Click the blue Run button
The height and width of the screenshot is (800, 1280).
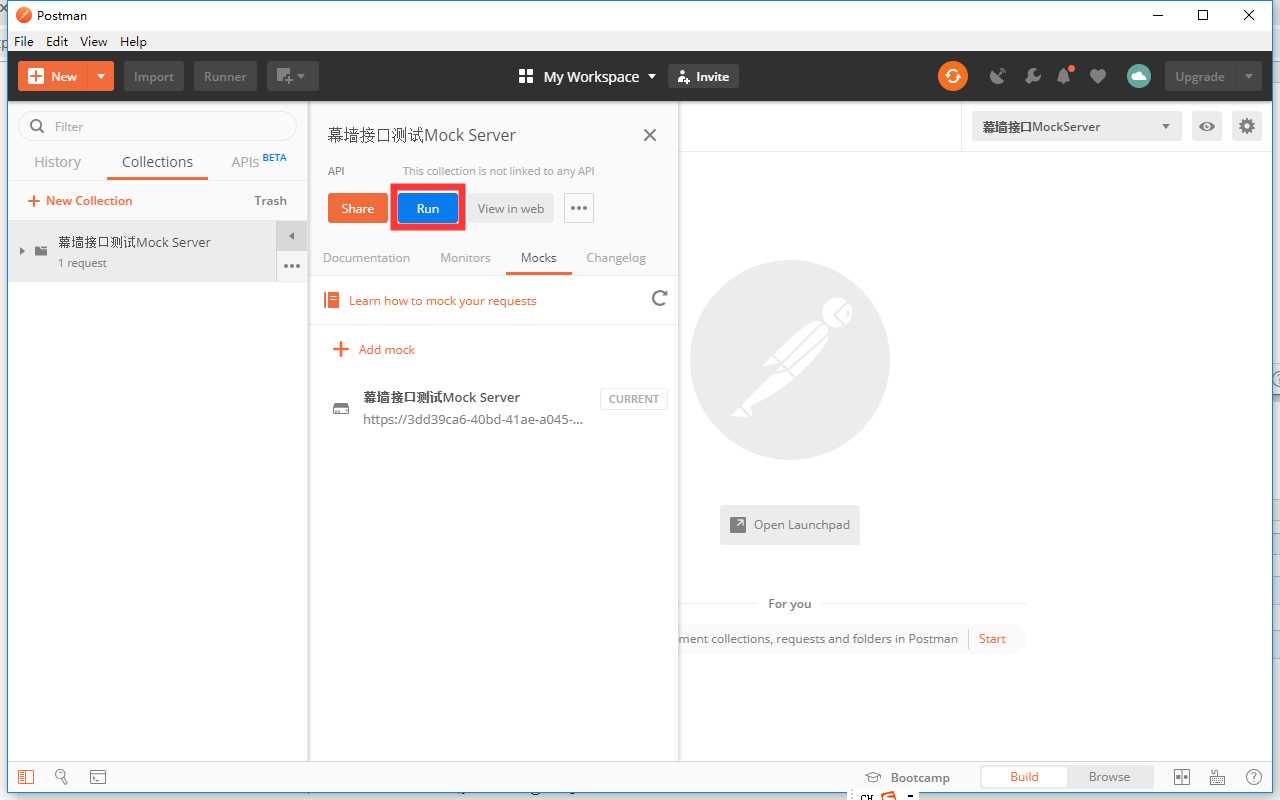tap(428, 208)
